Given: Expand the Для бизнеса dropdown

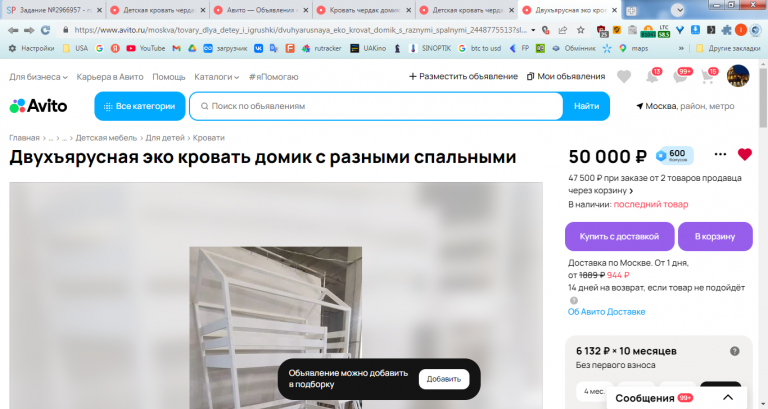Looking at the screenshot, I should (x=38, y=77).
